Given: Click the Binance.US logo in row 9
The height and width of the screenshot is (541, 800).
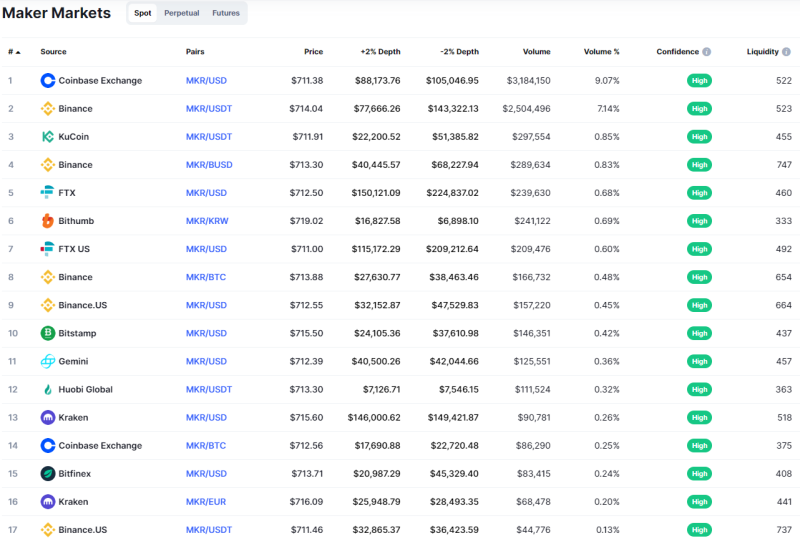Looking at the screenshot, I should pyautogui.click(x=47, y=305).
